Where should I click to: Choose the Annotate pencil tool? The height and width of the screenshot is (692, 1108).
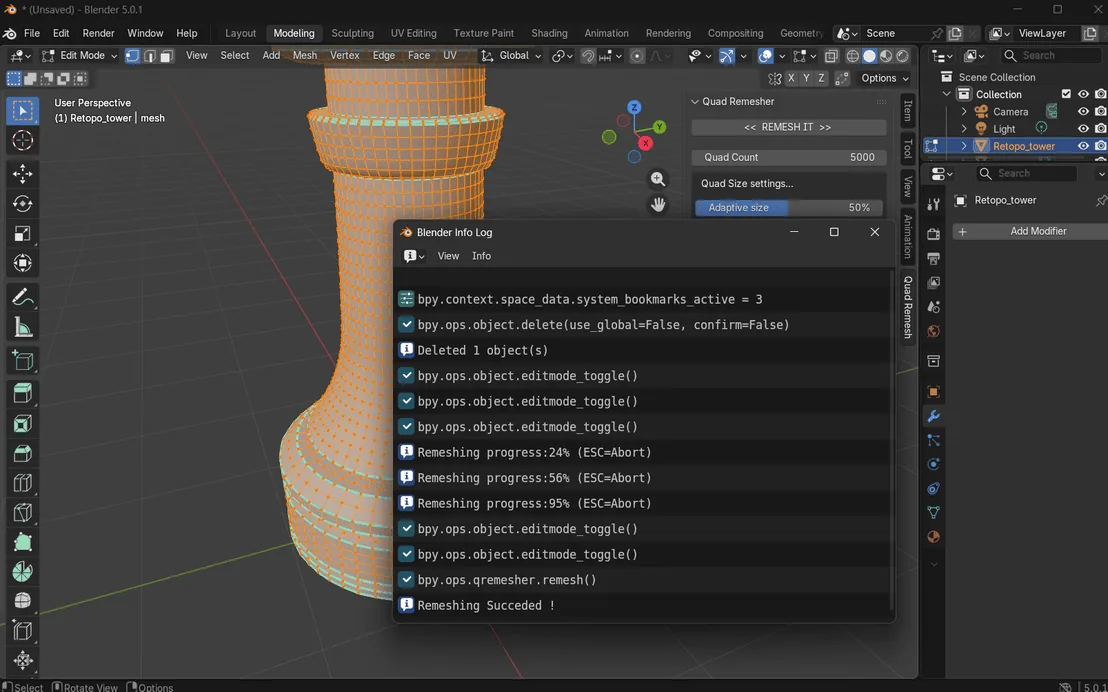pyautogui.click(x=23, y=297)
